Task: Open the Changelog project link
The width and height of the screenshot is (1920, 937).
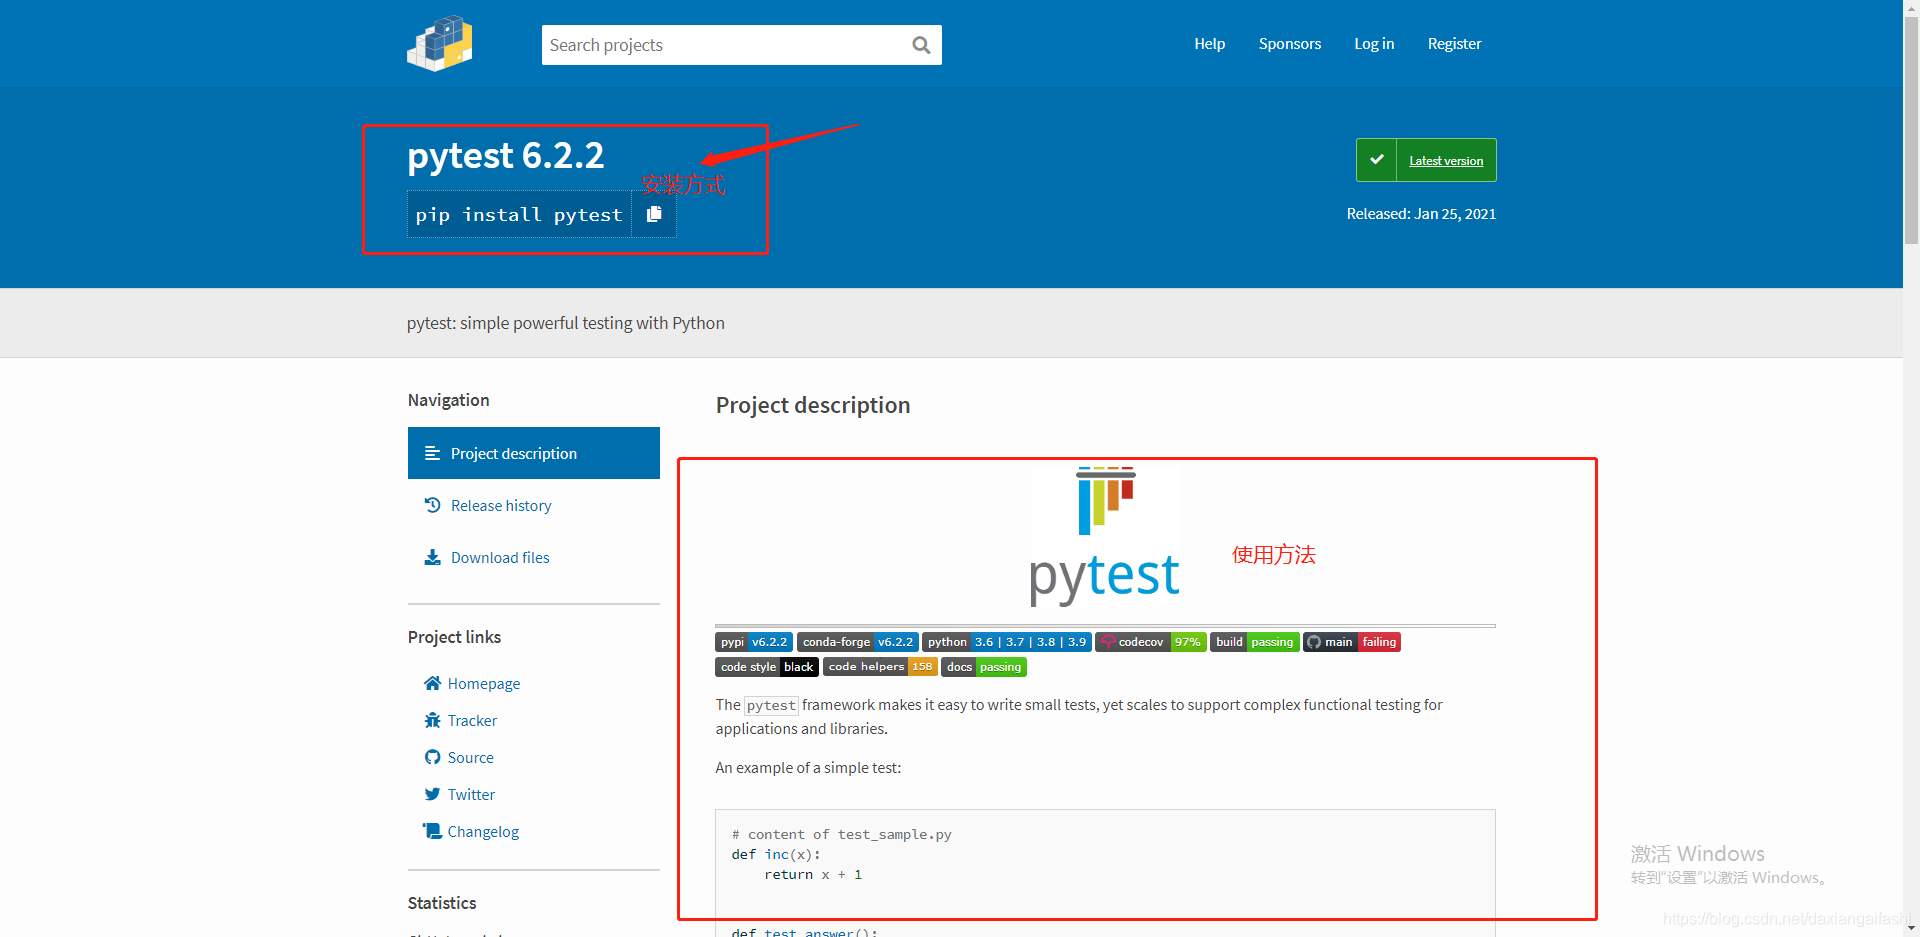Action: [483, 831]
